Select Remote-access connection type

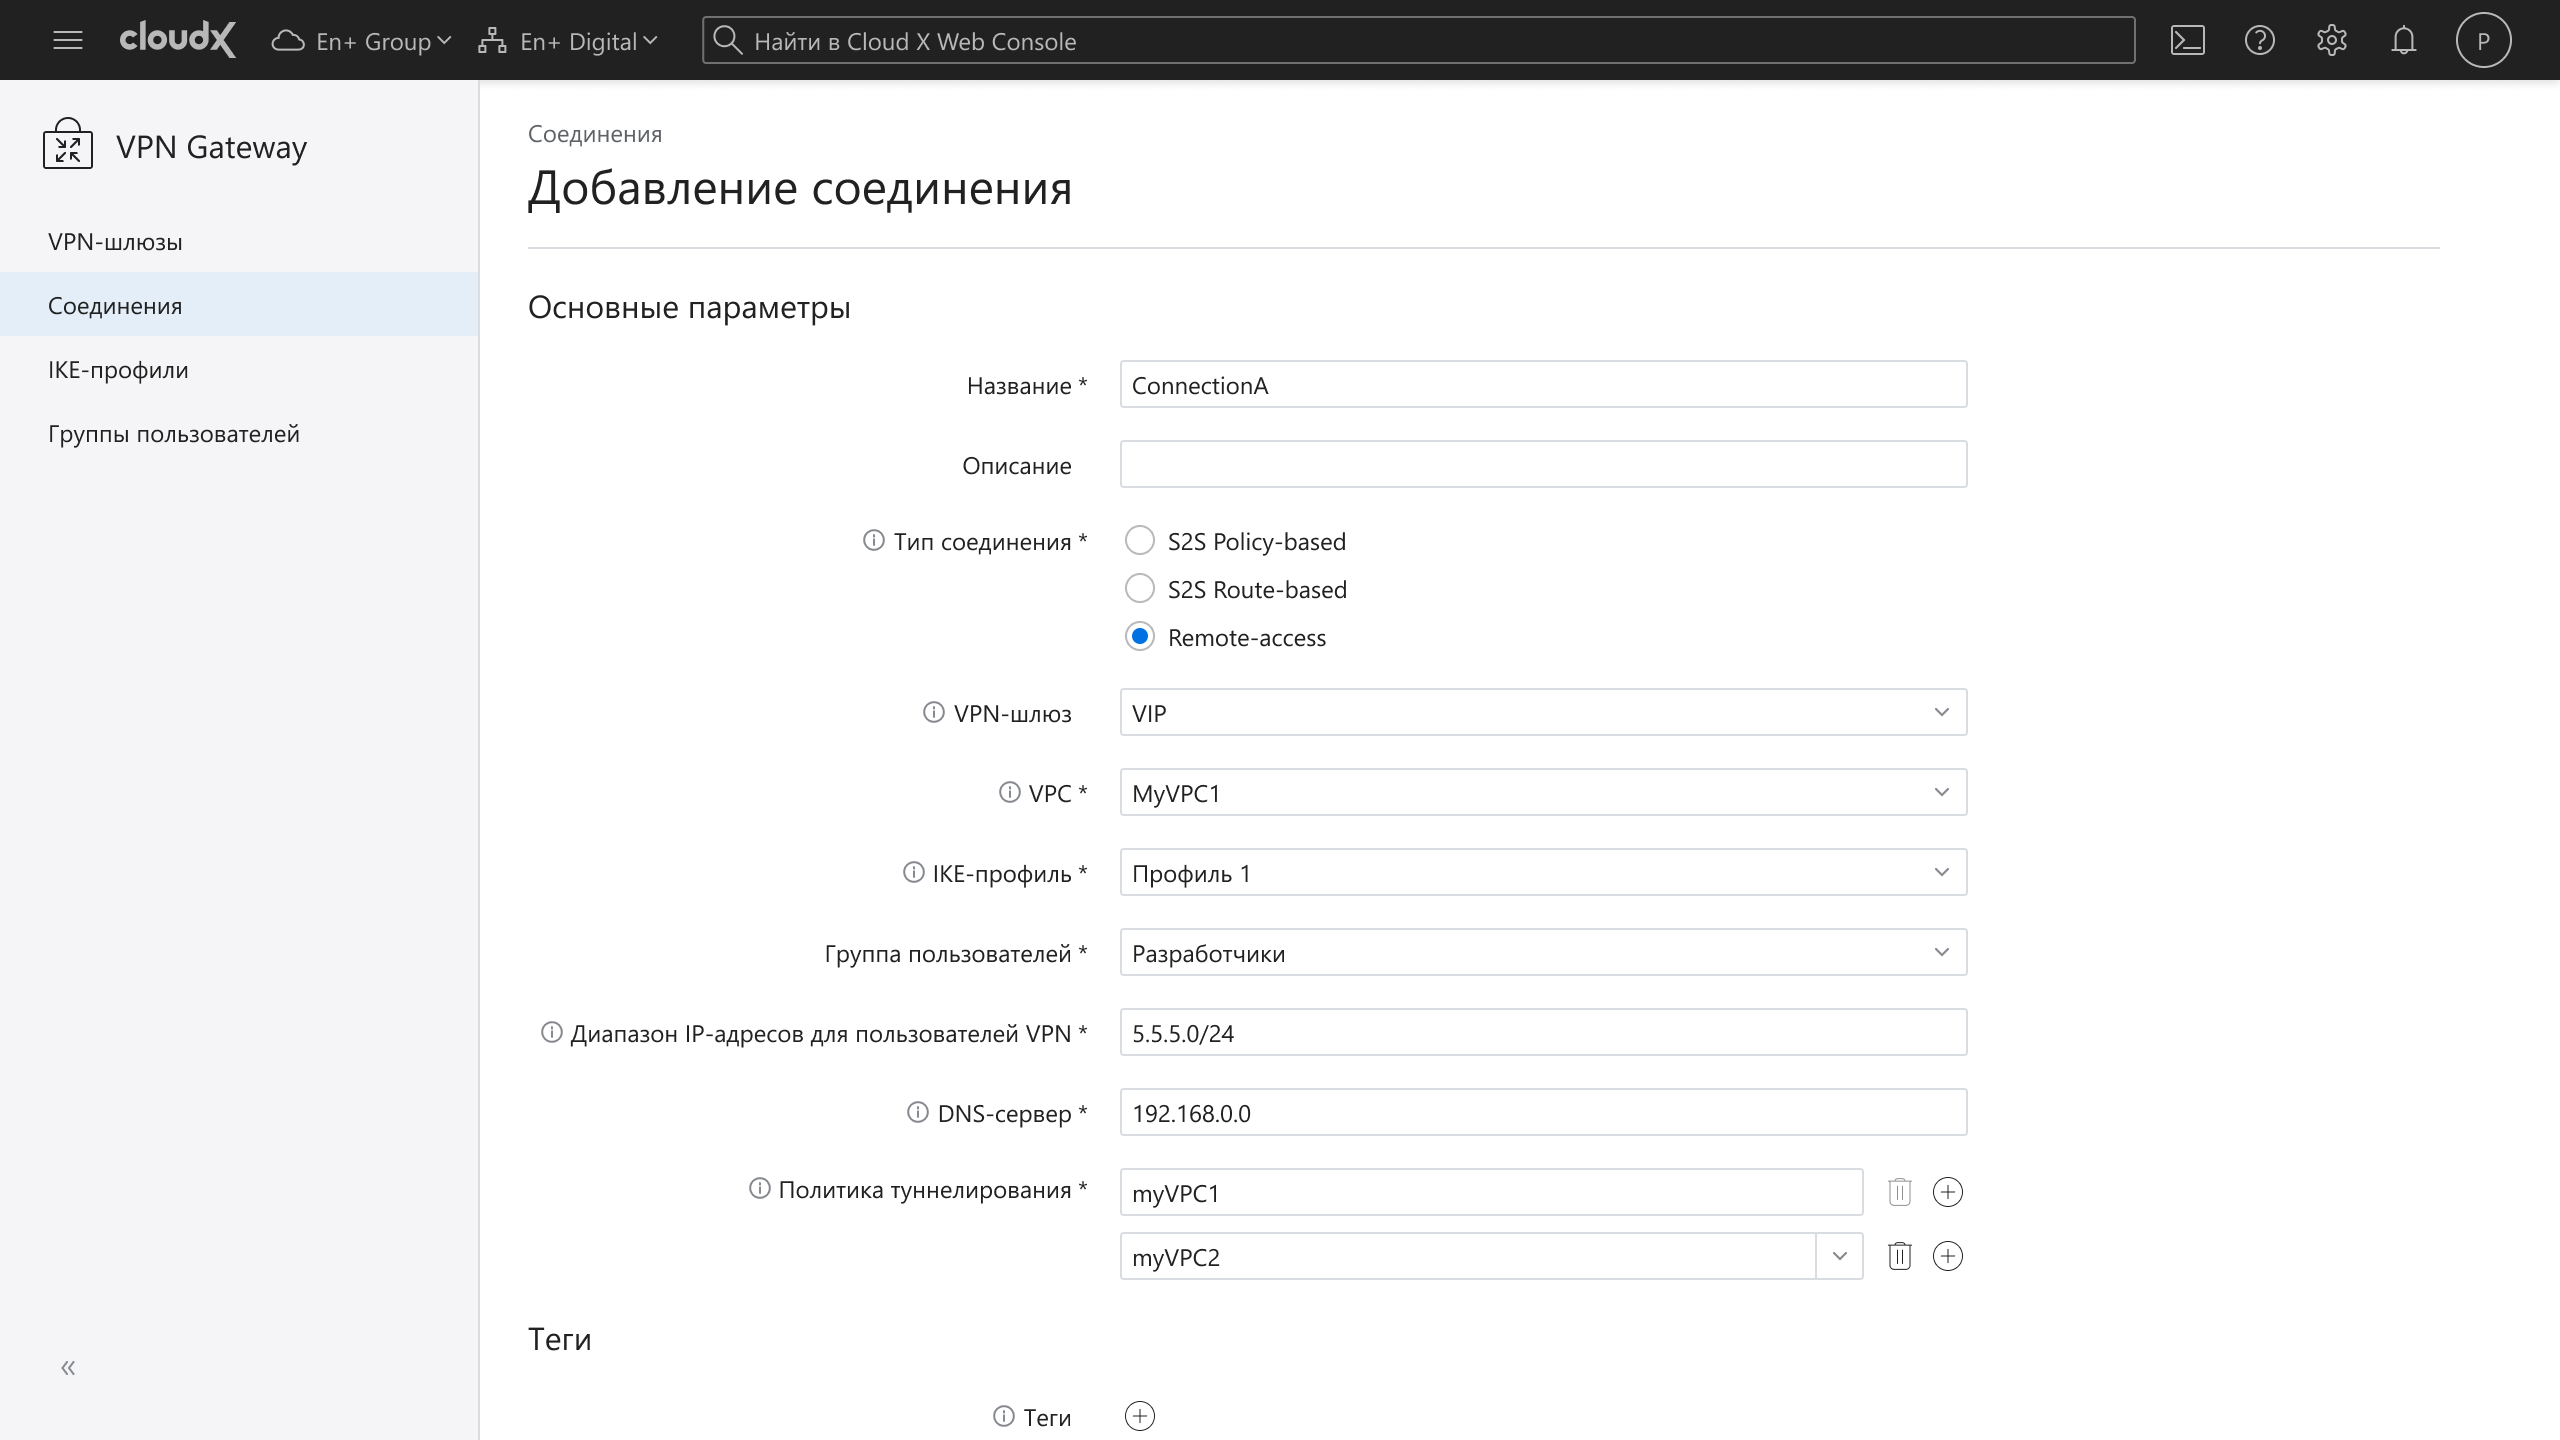point(1140,637)
